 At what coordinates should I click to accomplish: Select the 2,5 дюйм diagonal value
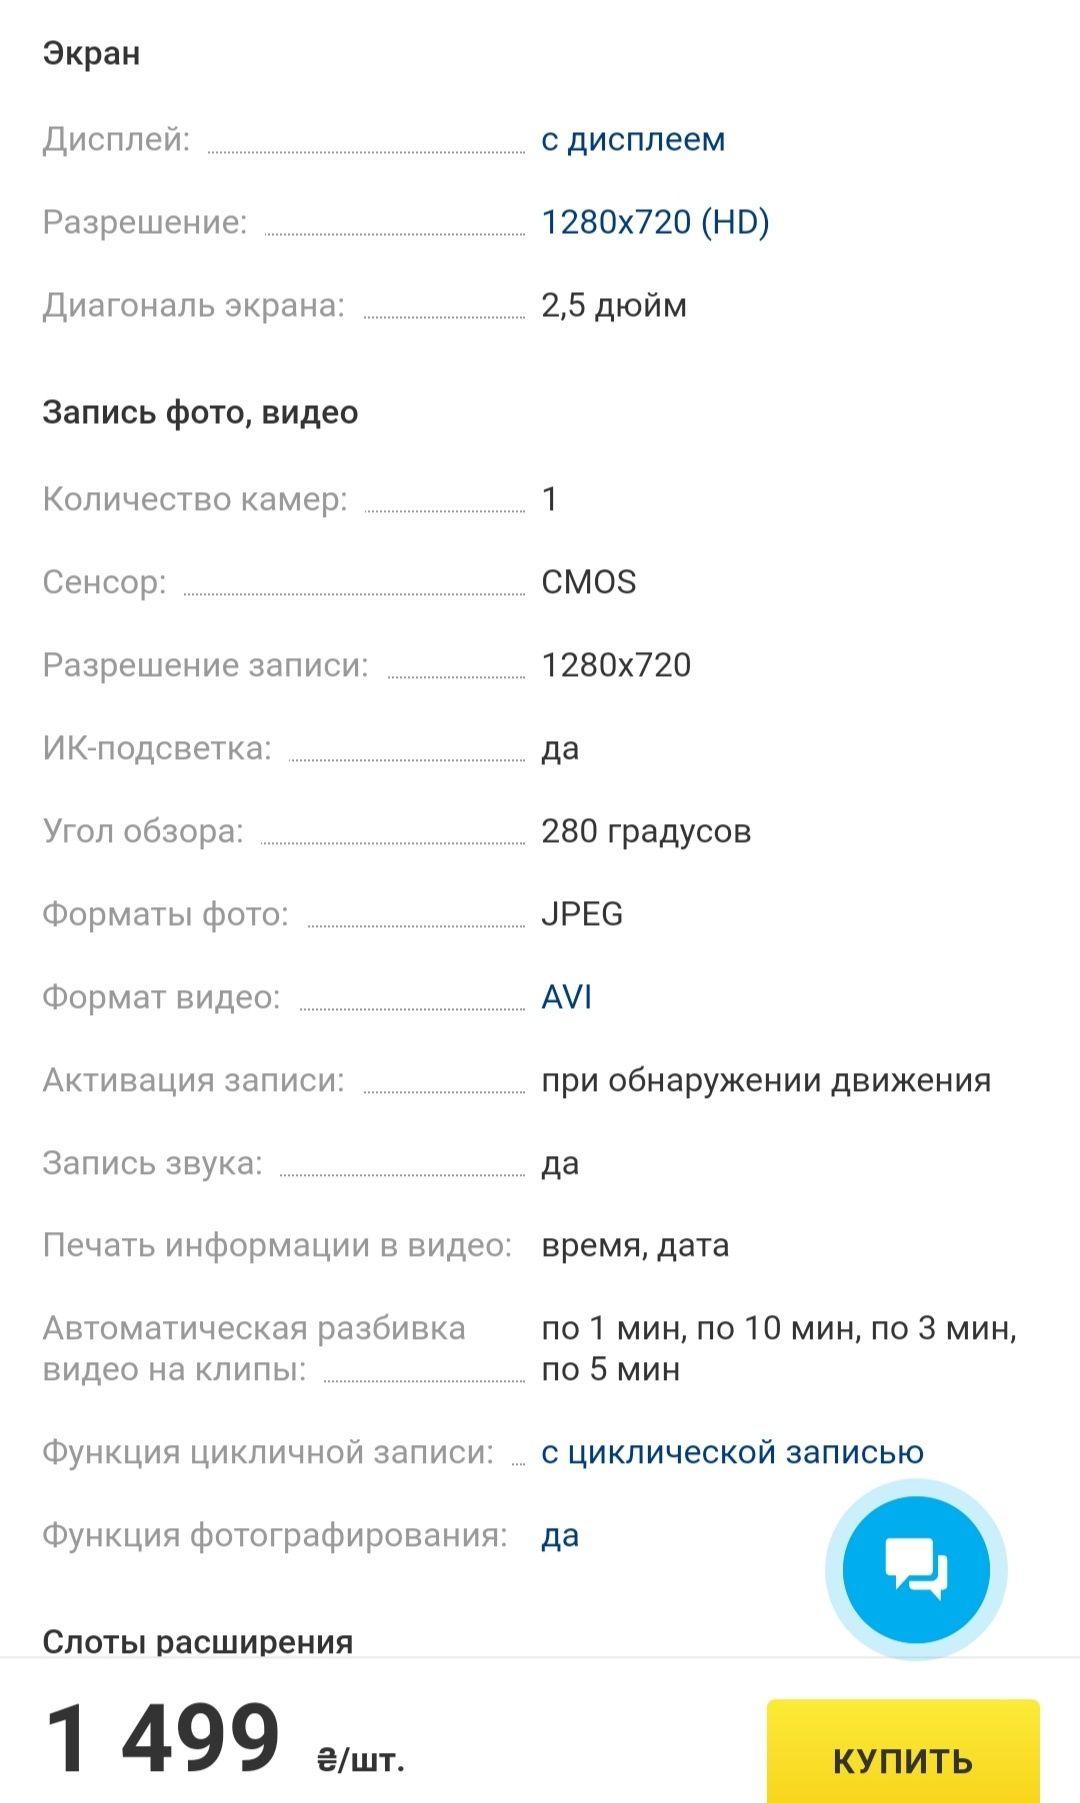[614, 305]
